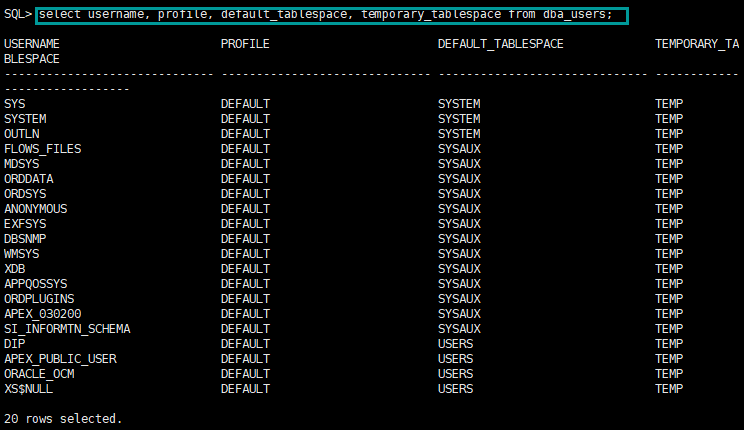744x430 pixels.
Task: Click USERS tablespace in XS$NULL row
Action: pyautogui.click(x=456, y=389)
